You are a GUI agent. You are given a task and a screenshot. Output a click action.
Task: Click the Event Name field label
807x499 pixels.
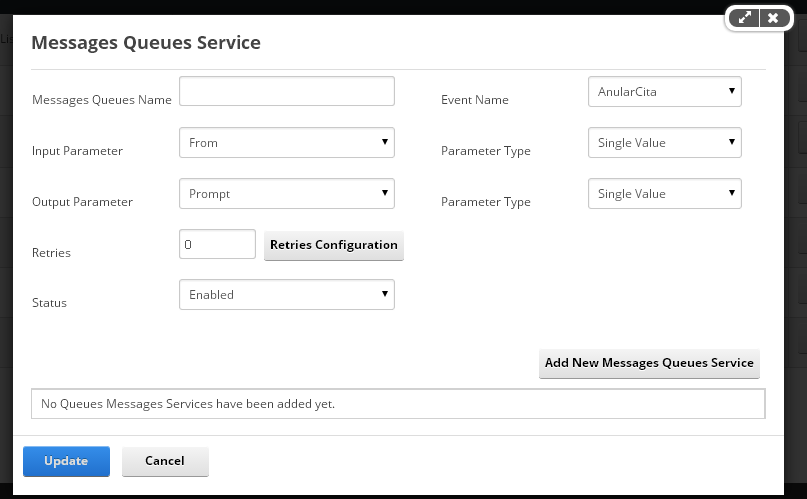(475, 100)
